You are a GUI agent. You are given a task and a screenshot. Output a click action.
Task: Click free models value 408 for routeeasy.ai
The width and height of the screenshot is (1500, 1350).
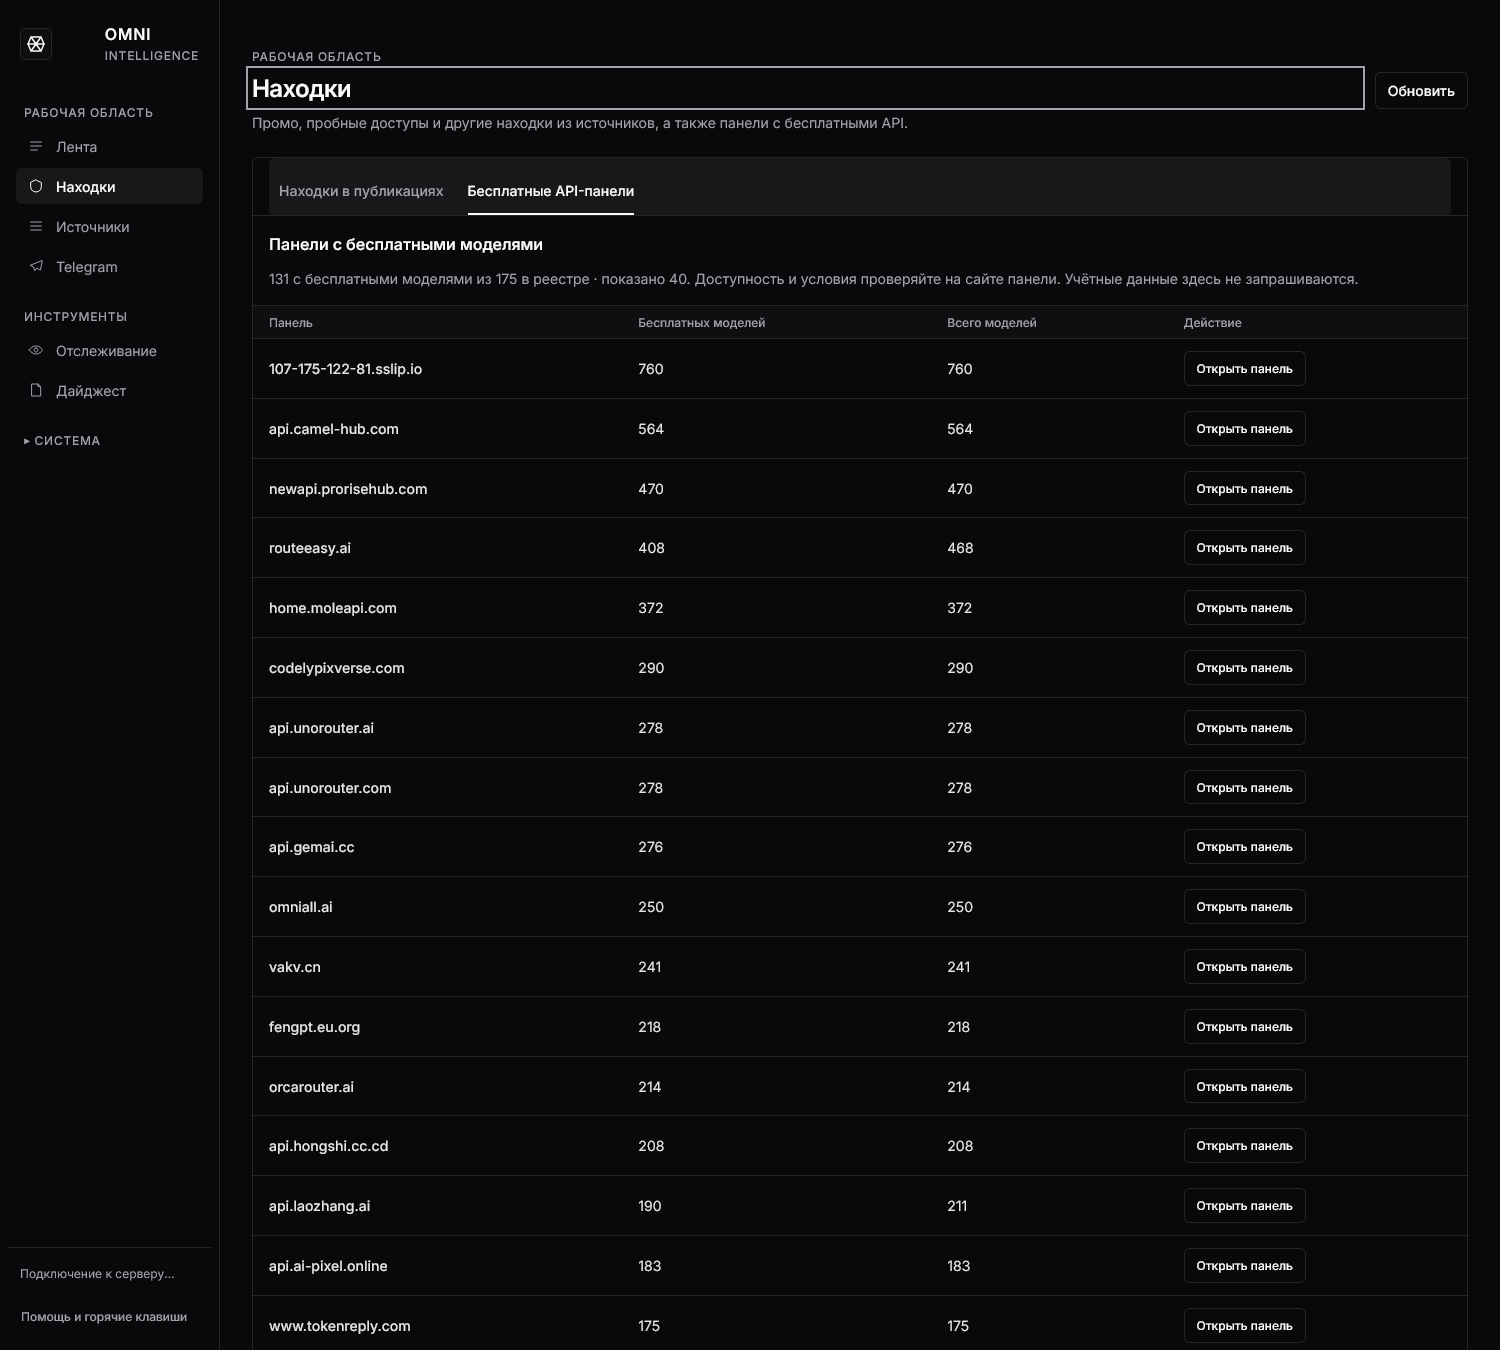(651, 548)
